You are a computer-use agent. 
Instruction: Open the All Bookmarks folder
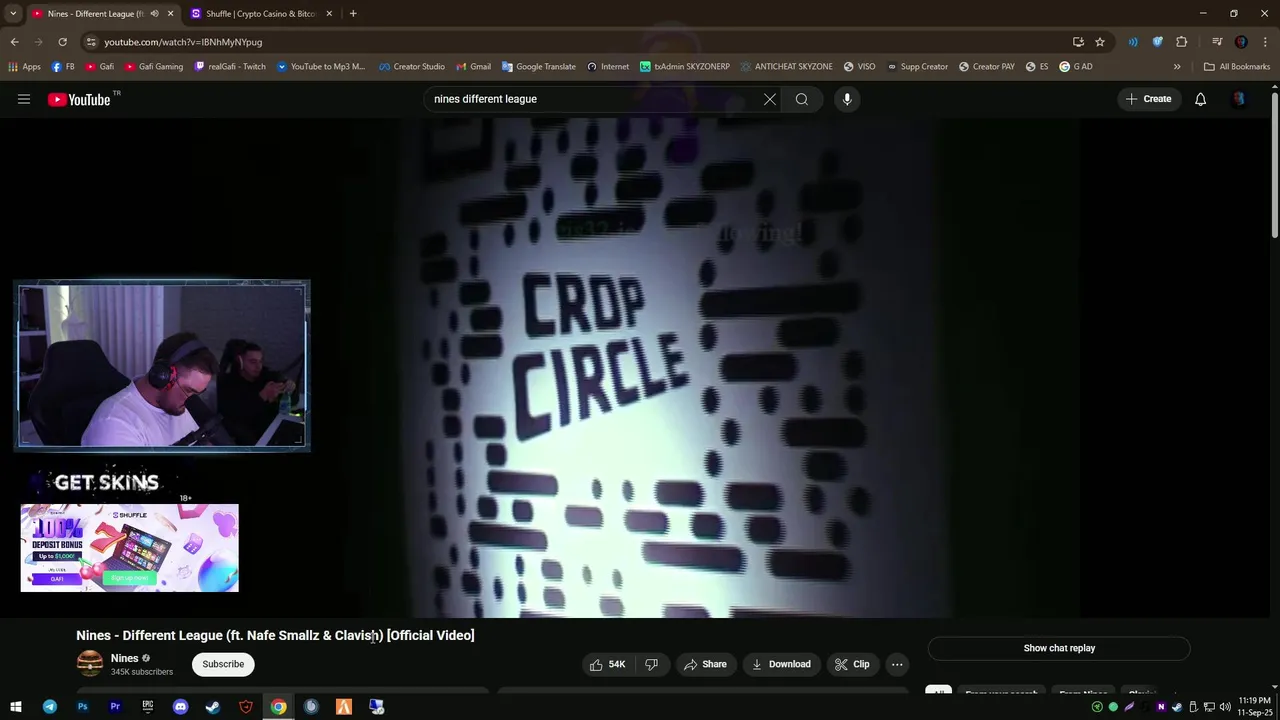click(x=1237, y=67)
